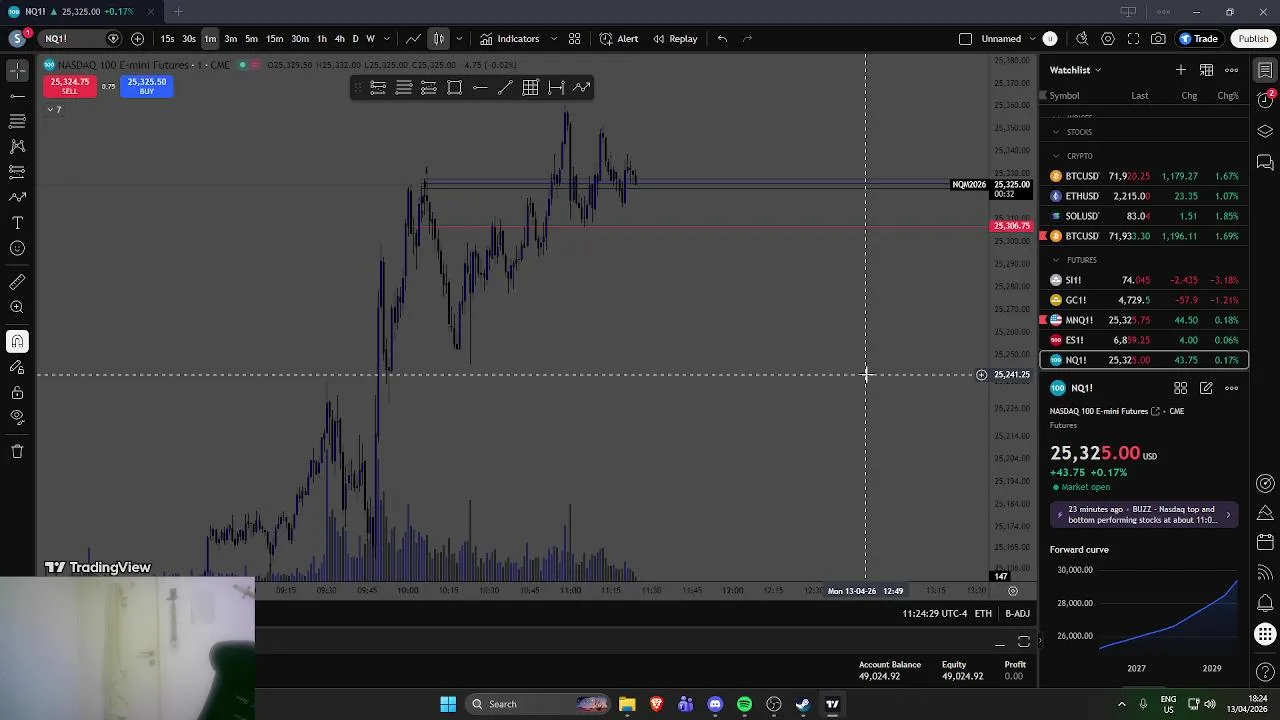Click the Windows Start button

click(448, 704)
